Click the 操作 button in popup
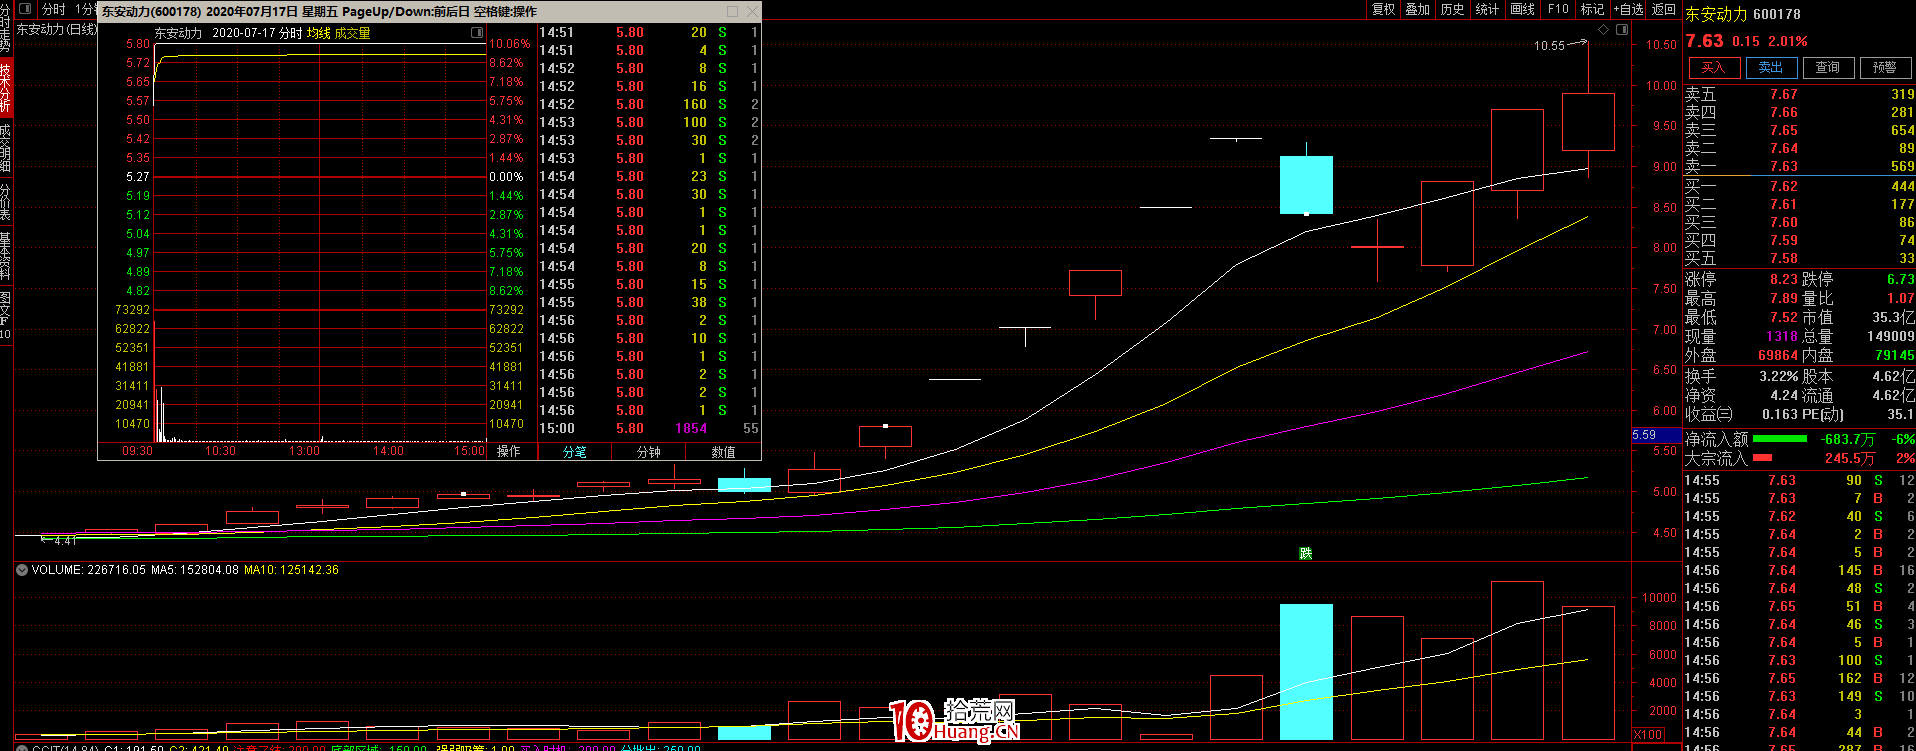The width and height of the screenshot is (1916, 751). pos(509,452)
